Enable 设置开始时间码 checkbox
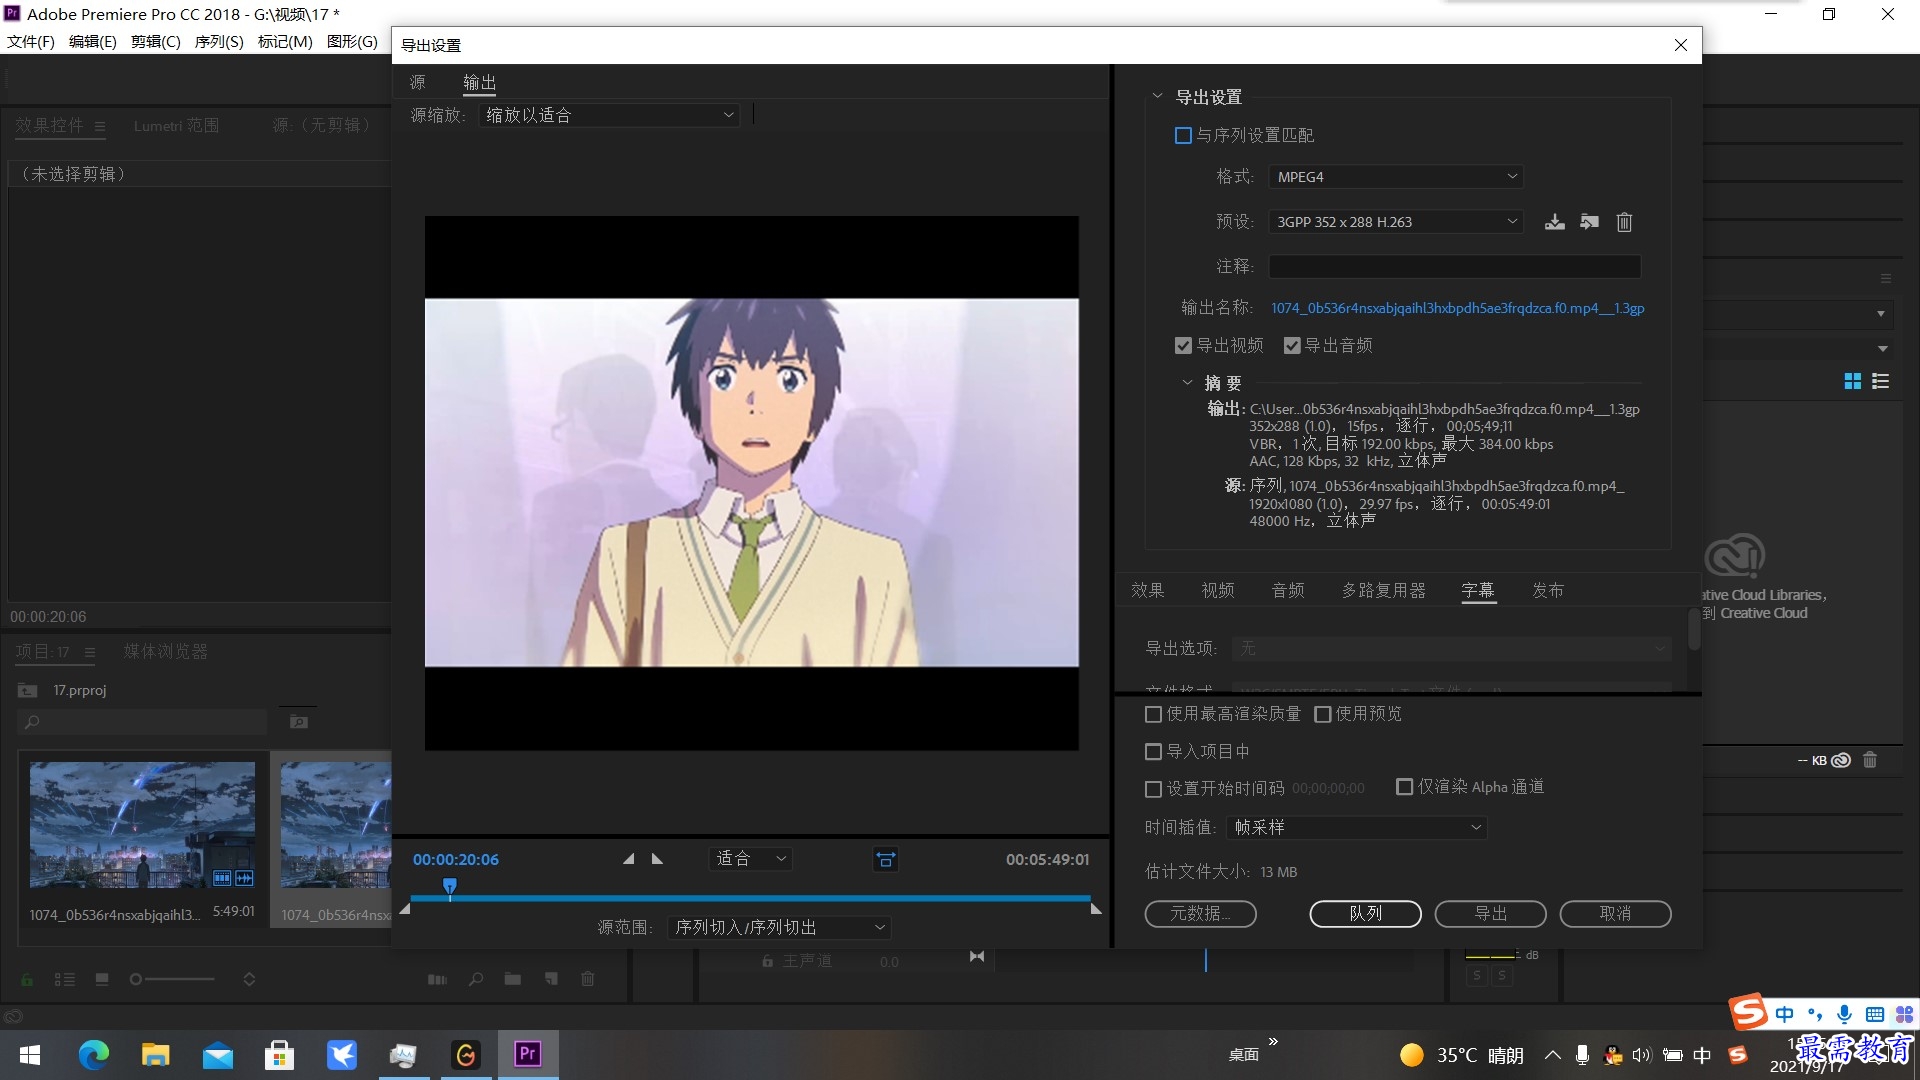Screen dimensions: 1920x1080 [x=1153, y=789]
